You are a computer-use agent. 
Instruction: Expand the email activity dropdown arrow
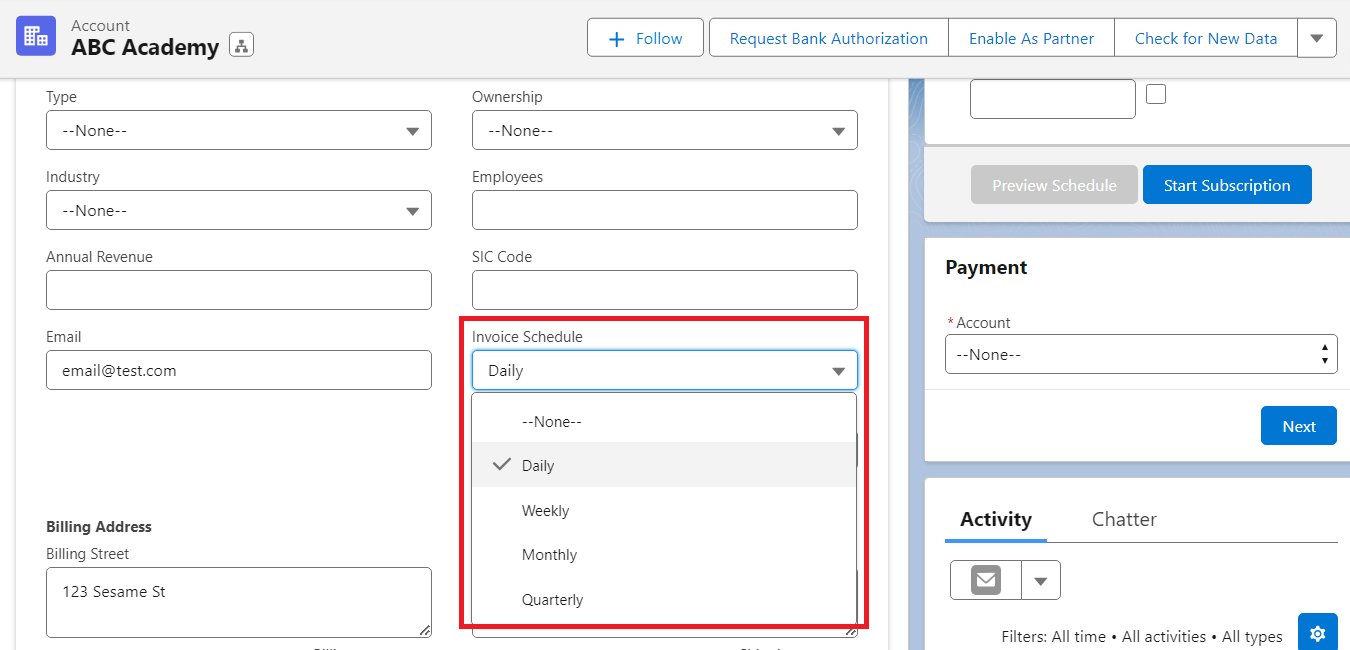click(1040, 580)
